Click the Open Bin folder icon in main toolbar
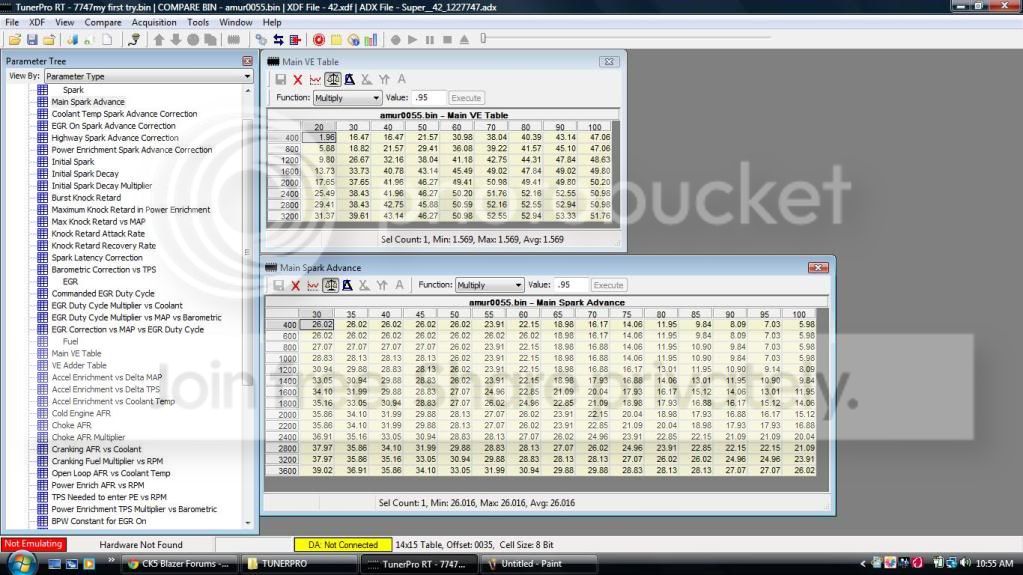The width and height of the screenshot is (1023, 575). coord(14,40)
